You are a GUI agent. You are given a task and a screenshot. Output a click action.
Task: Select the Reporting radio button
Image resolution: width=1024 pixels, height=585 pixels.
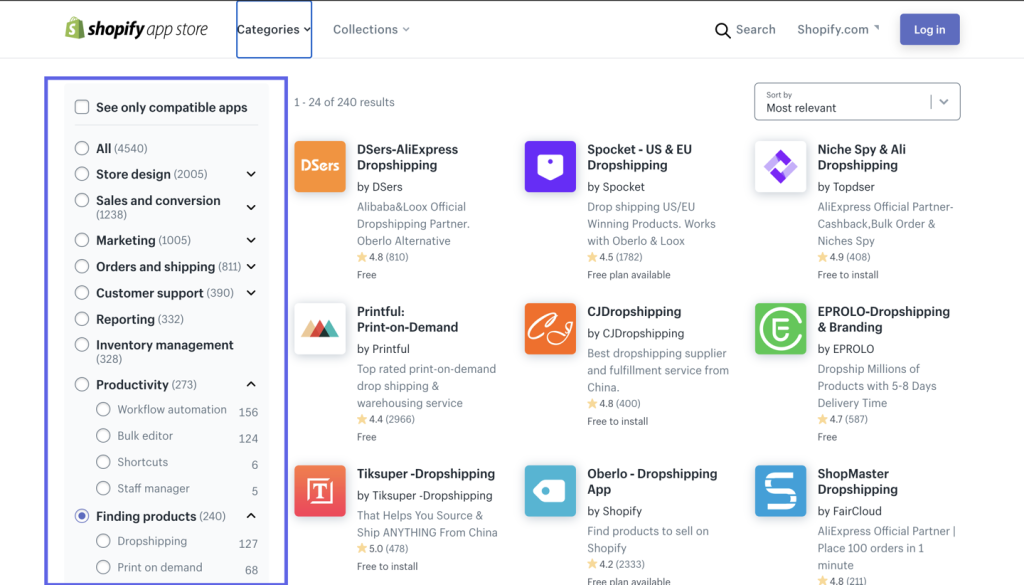tap(82, 319)
